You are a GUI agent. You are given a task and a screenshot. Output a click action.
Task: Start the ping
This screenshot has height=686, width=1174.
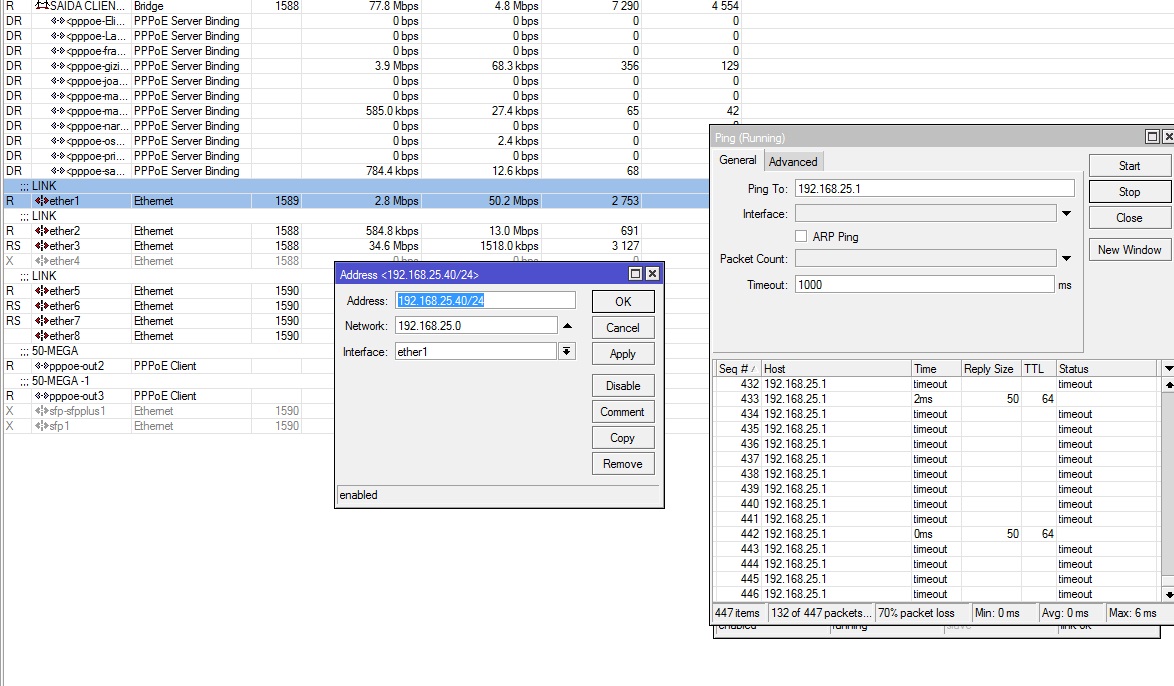click(x=1129, y=166)
